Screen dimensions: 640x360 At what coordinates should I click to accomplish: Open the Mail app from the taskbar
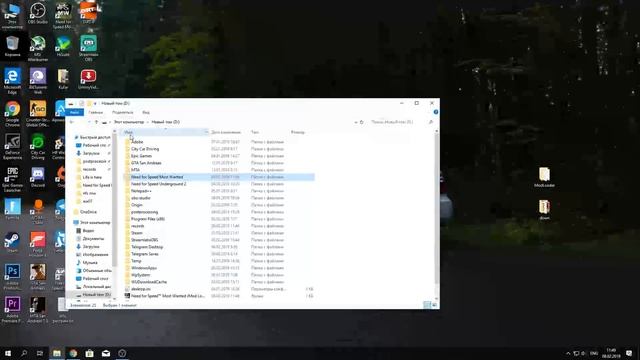click(x=106, y=353)
